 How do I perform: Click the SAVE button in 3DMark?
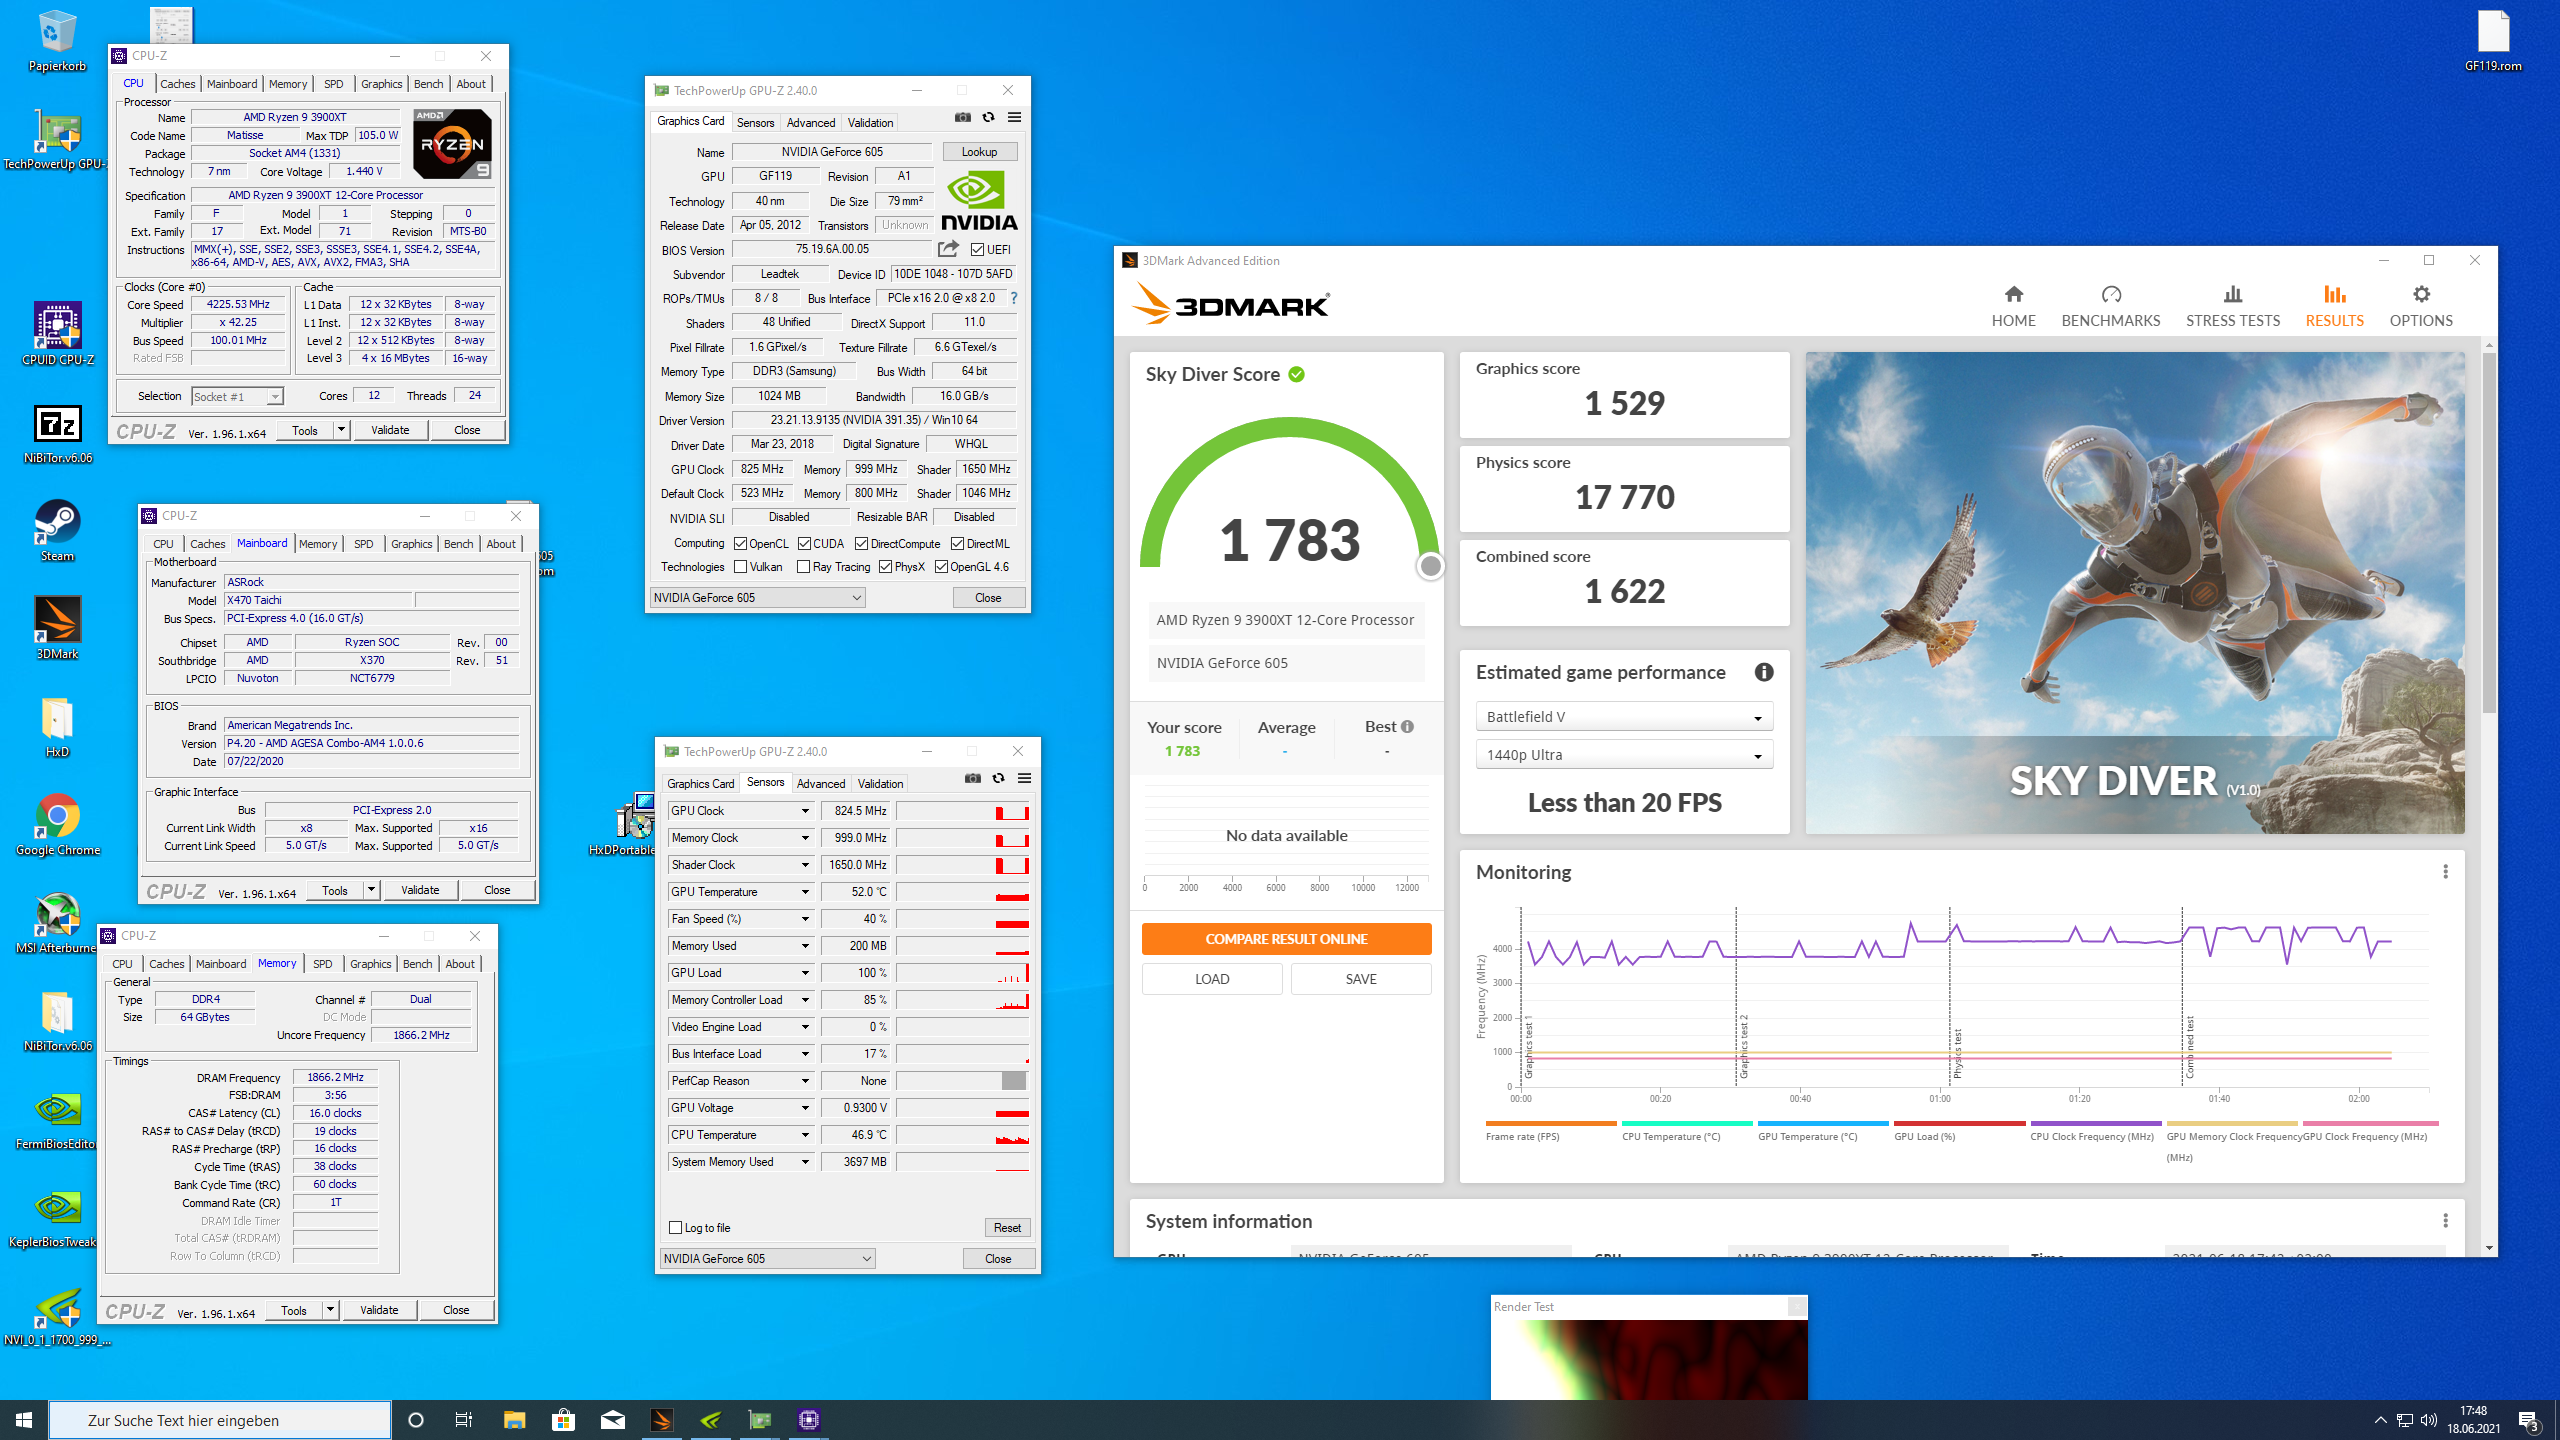point(1360,979)
